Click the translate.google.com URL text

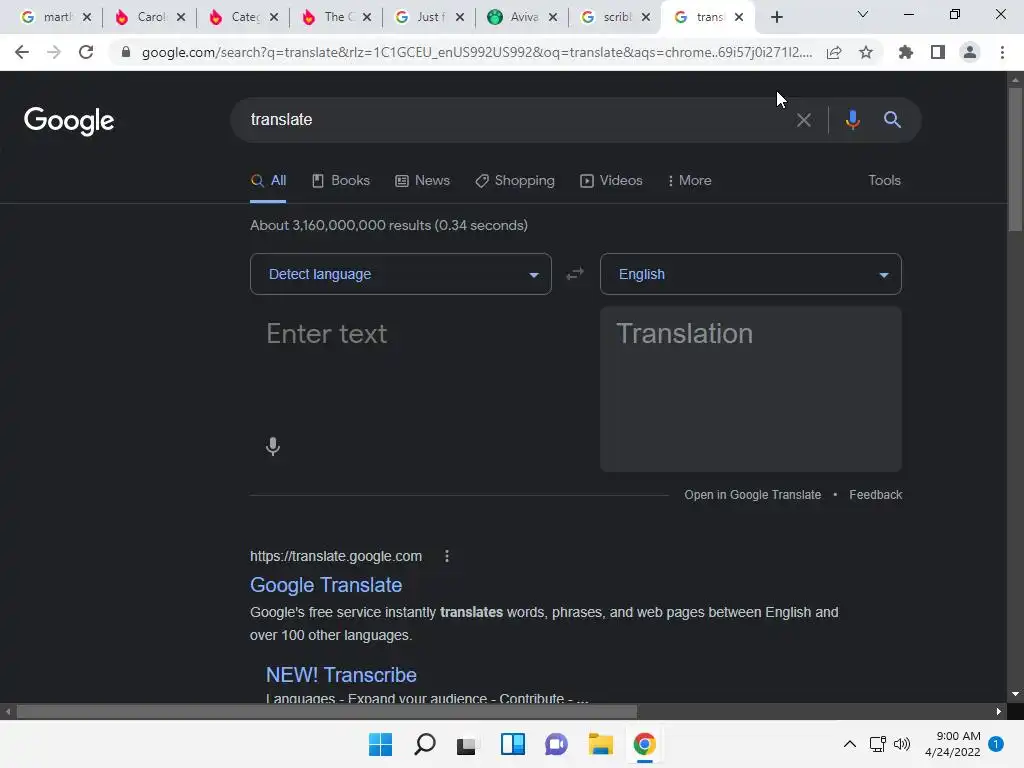tap(336, 556)
